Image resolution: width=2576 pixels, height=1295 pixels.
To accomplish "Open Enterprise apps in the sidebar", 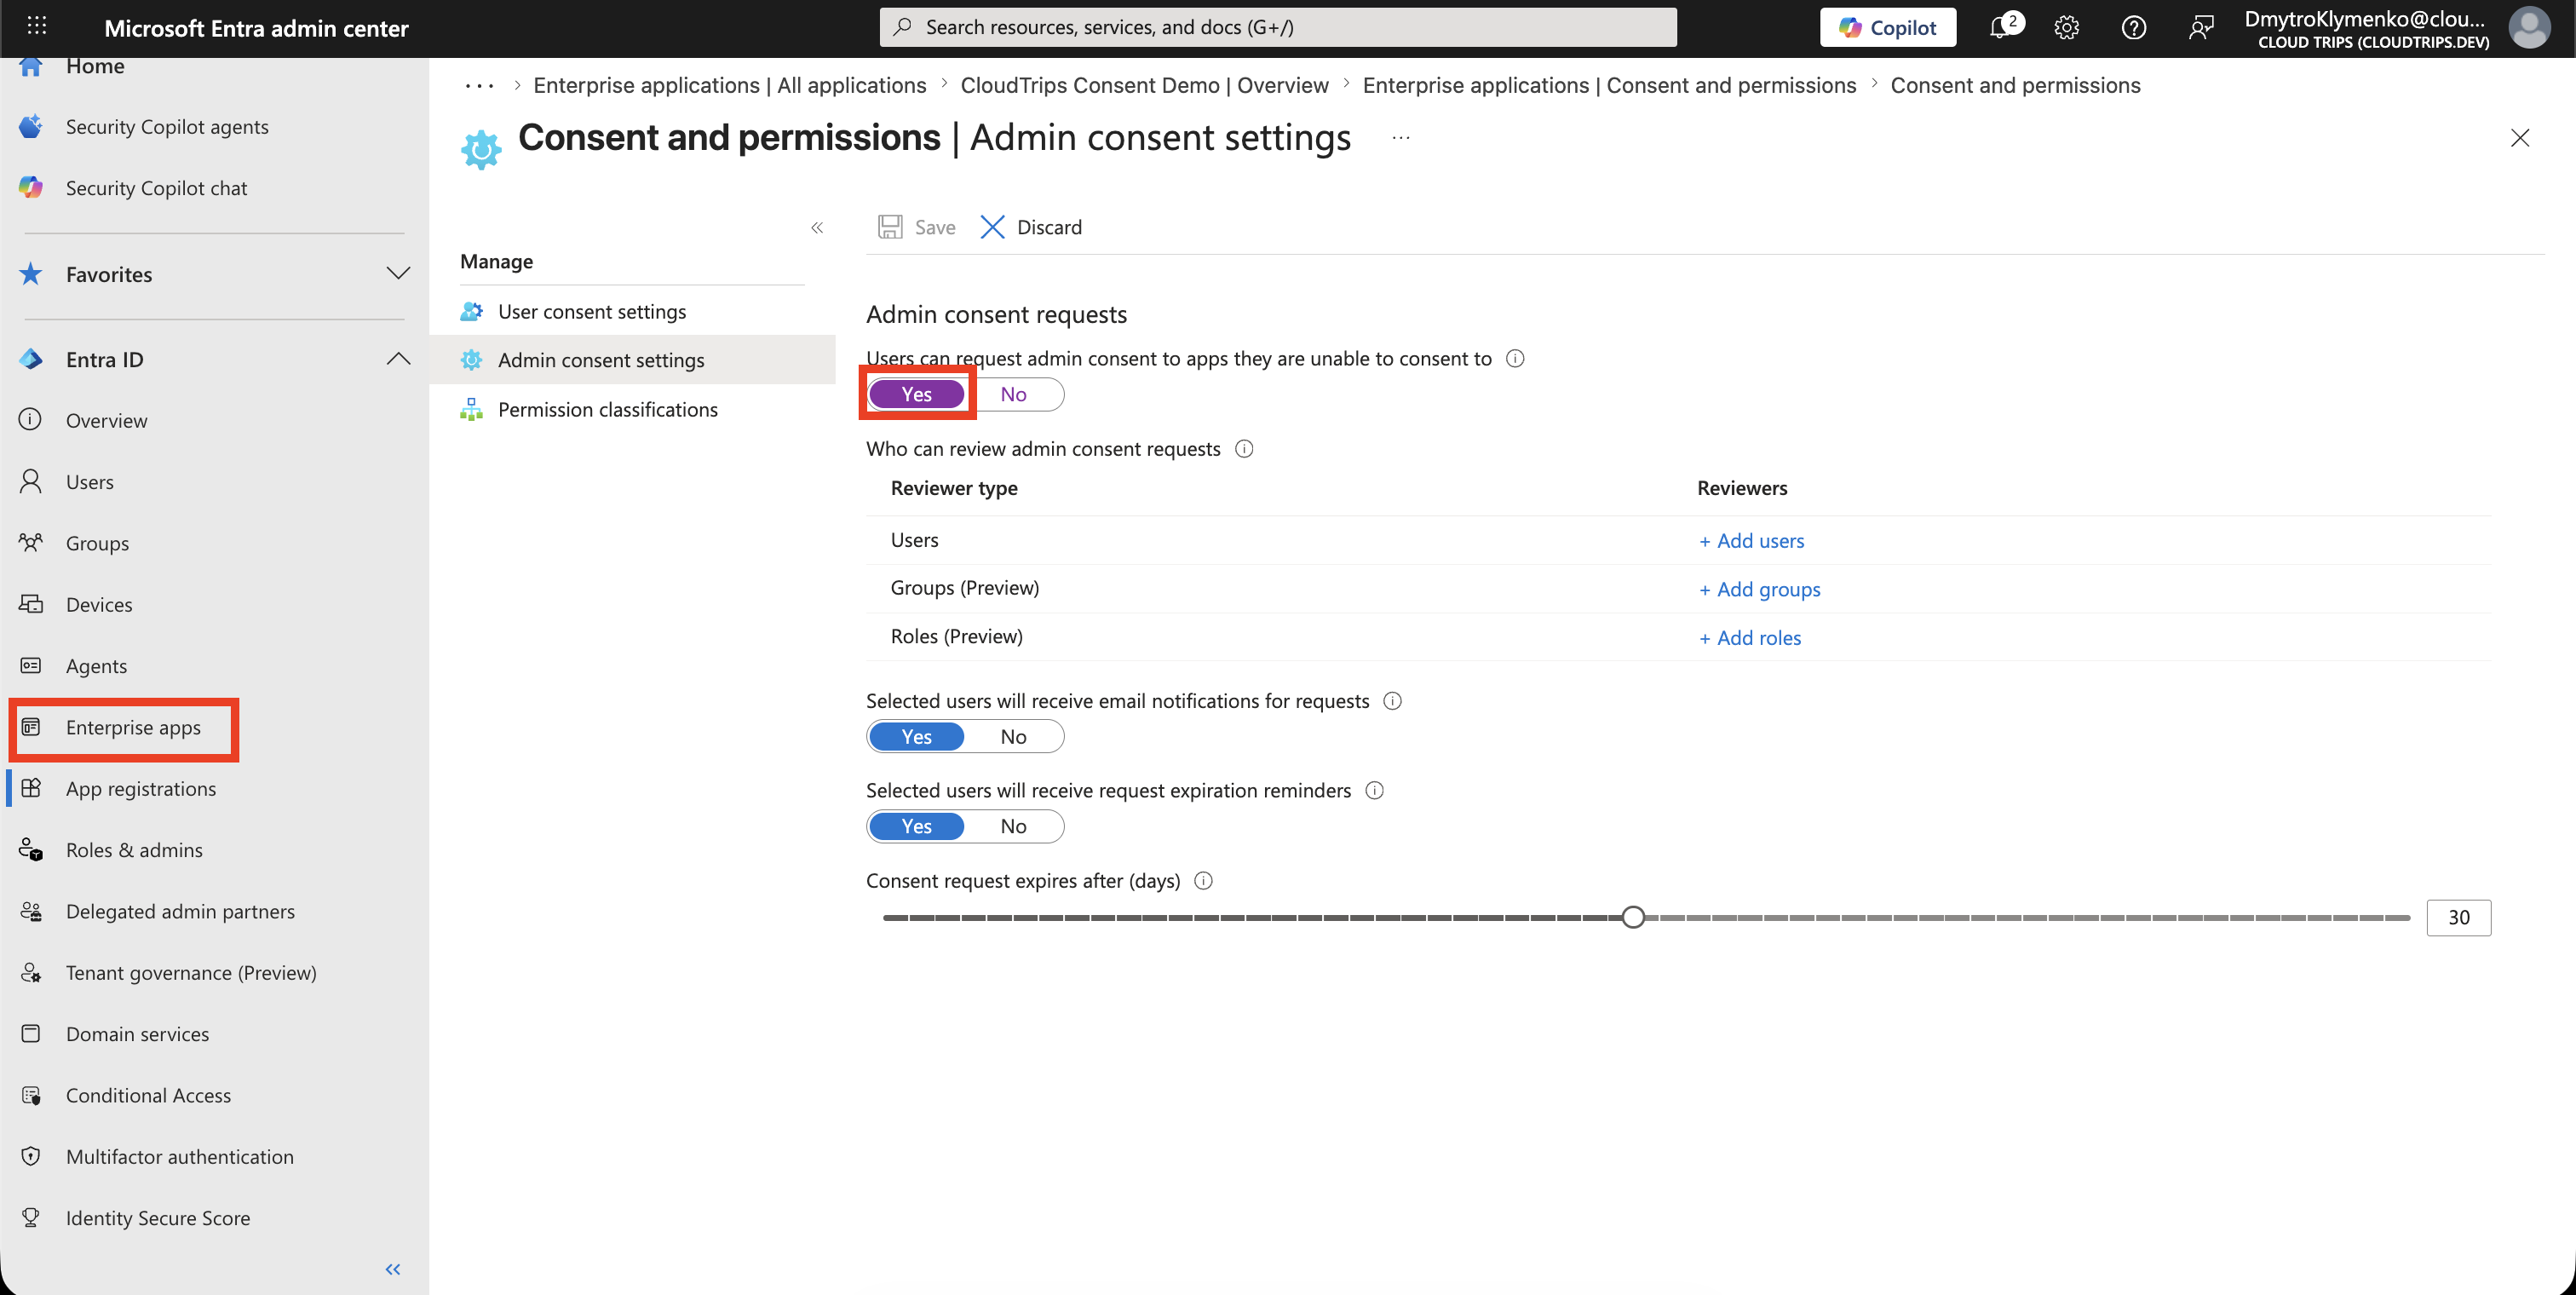I will [x=133, y=727].
